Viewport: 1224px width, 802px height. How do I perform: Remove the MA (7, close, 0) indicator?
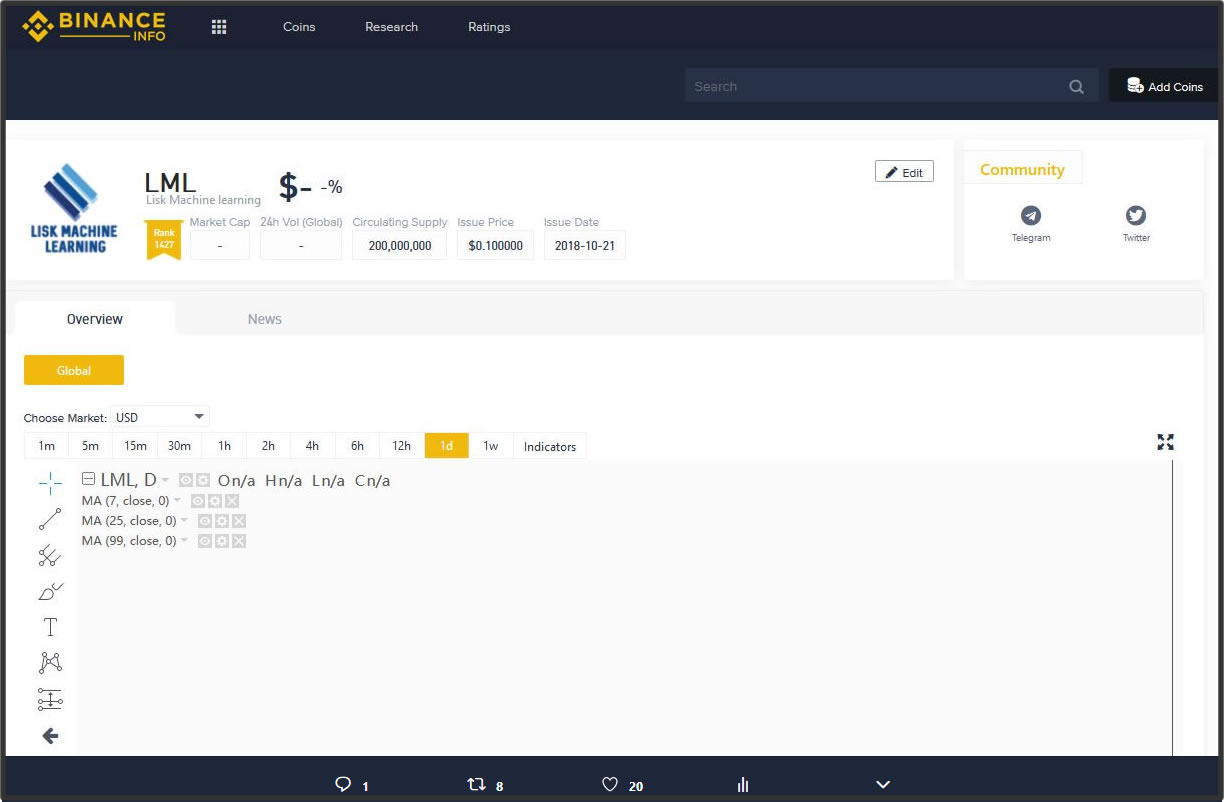tap(232, 501)
